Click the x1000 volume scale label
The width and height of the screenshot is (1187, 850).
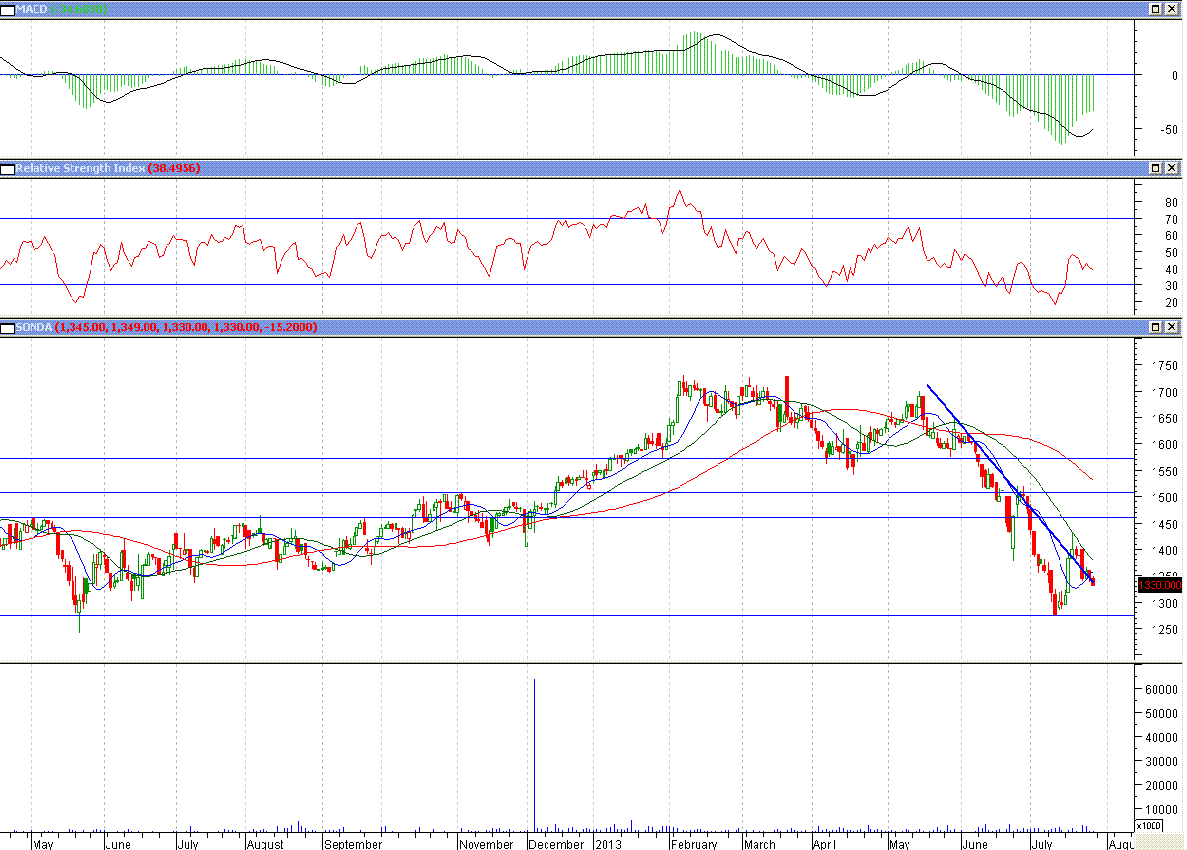point(1149,826)
